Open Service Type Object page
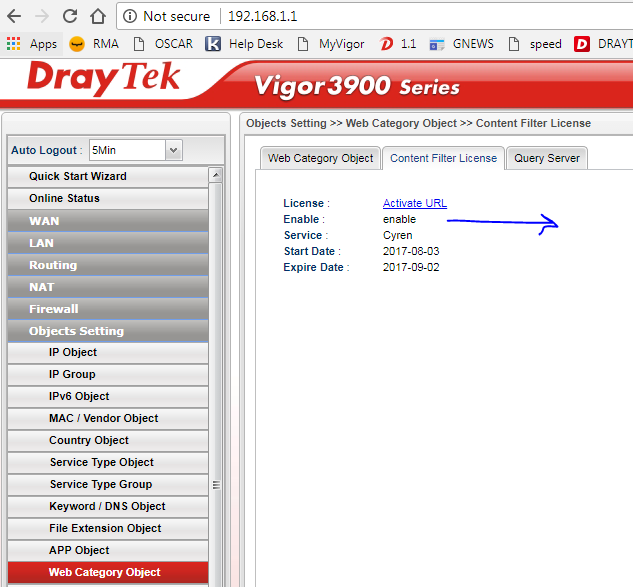Image resolution: width=633 pixels, height=587 pixels. [x=108, y=462]
